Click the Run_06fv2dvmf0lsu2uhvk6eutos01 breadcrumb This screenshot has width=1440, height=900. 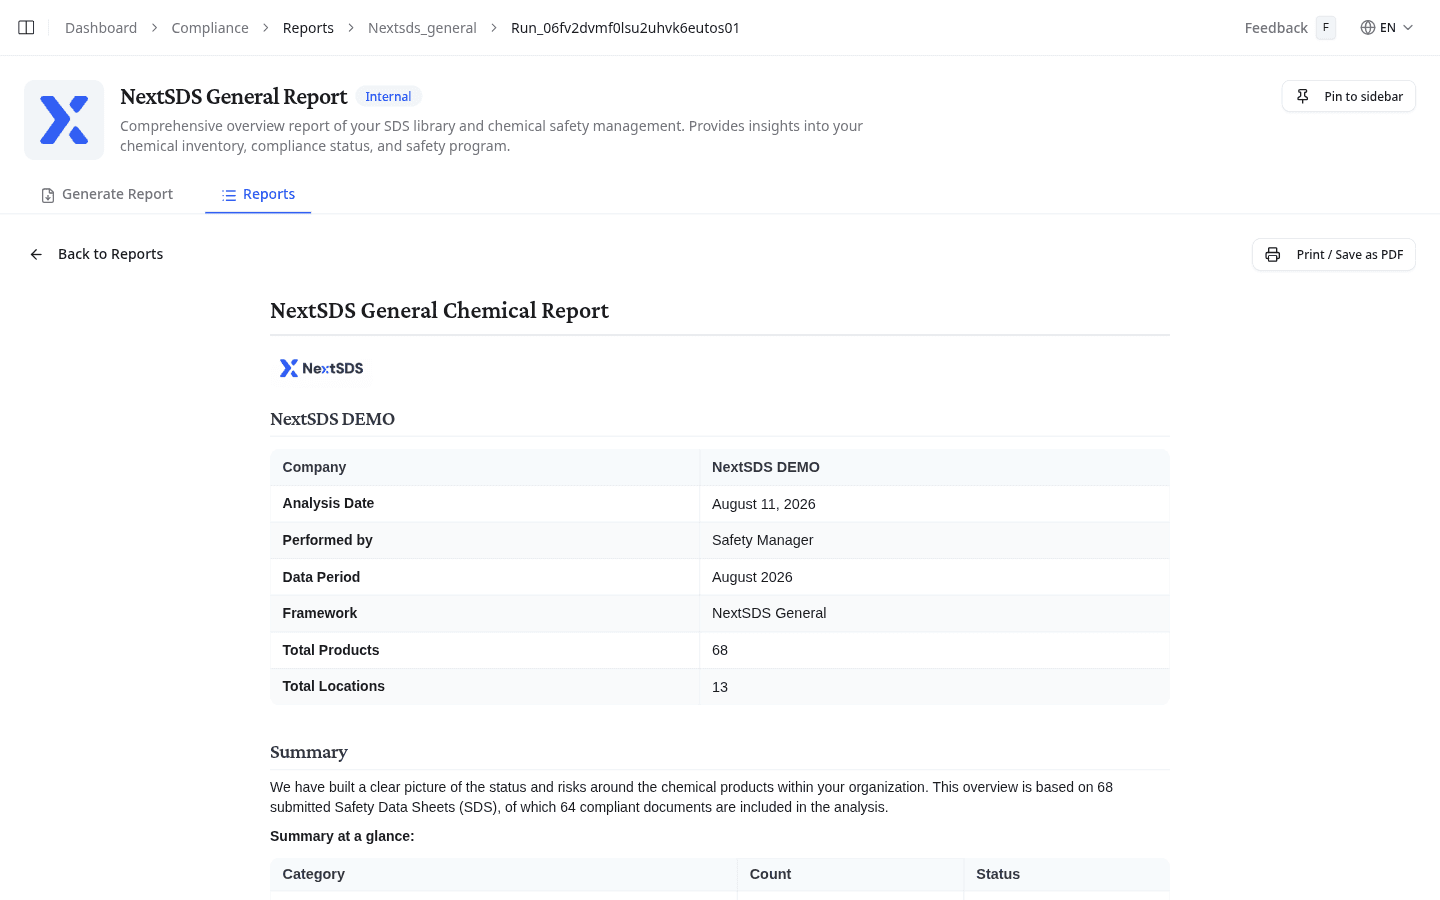[x=625, y=28]
